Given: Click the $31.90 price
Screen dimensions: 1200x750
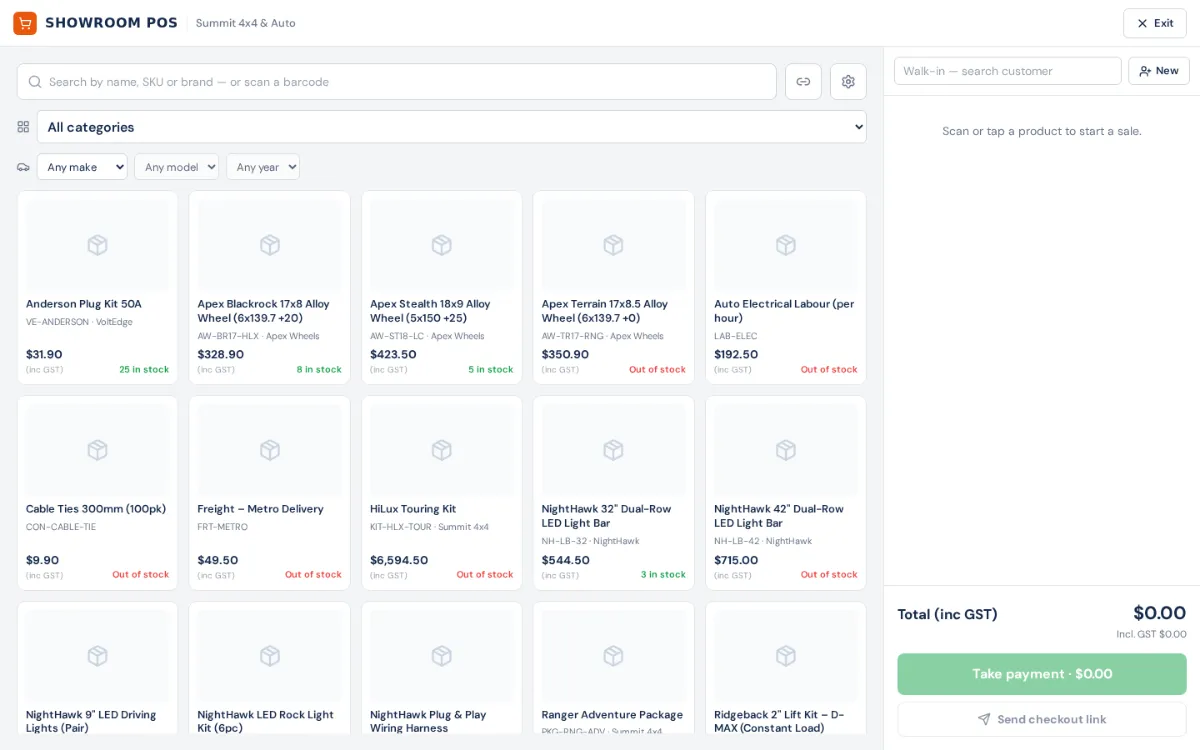Looking at the screenshot, I should pyautogui.click(x=44, y=354).
